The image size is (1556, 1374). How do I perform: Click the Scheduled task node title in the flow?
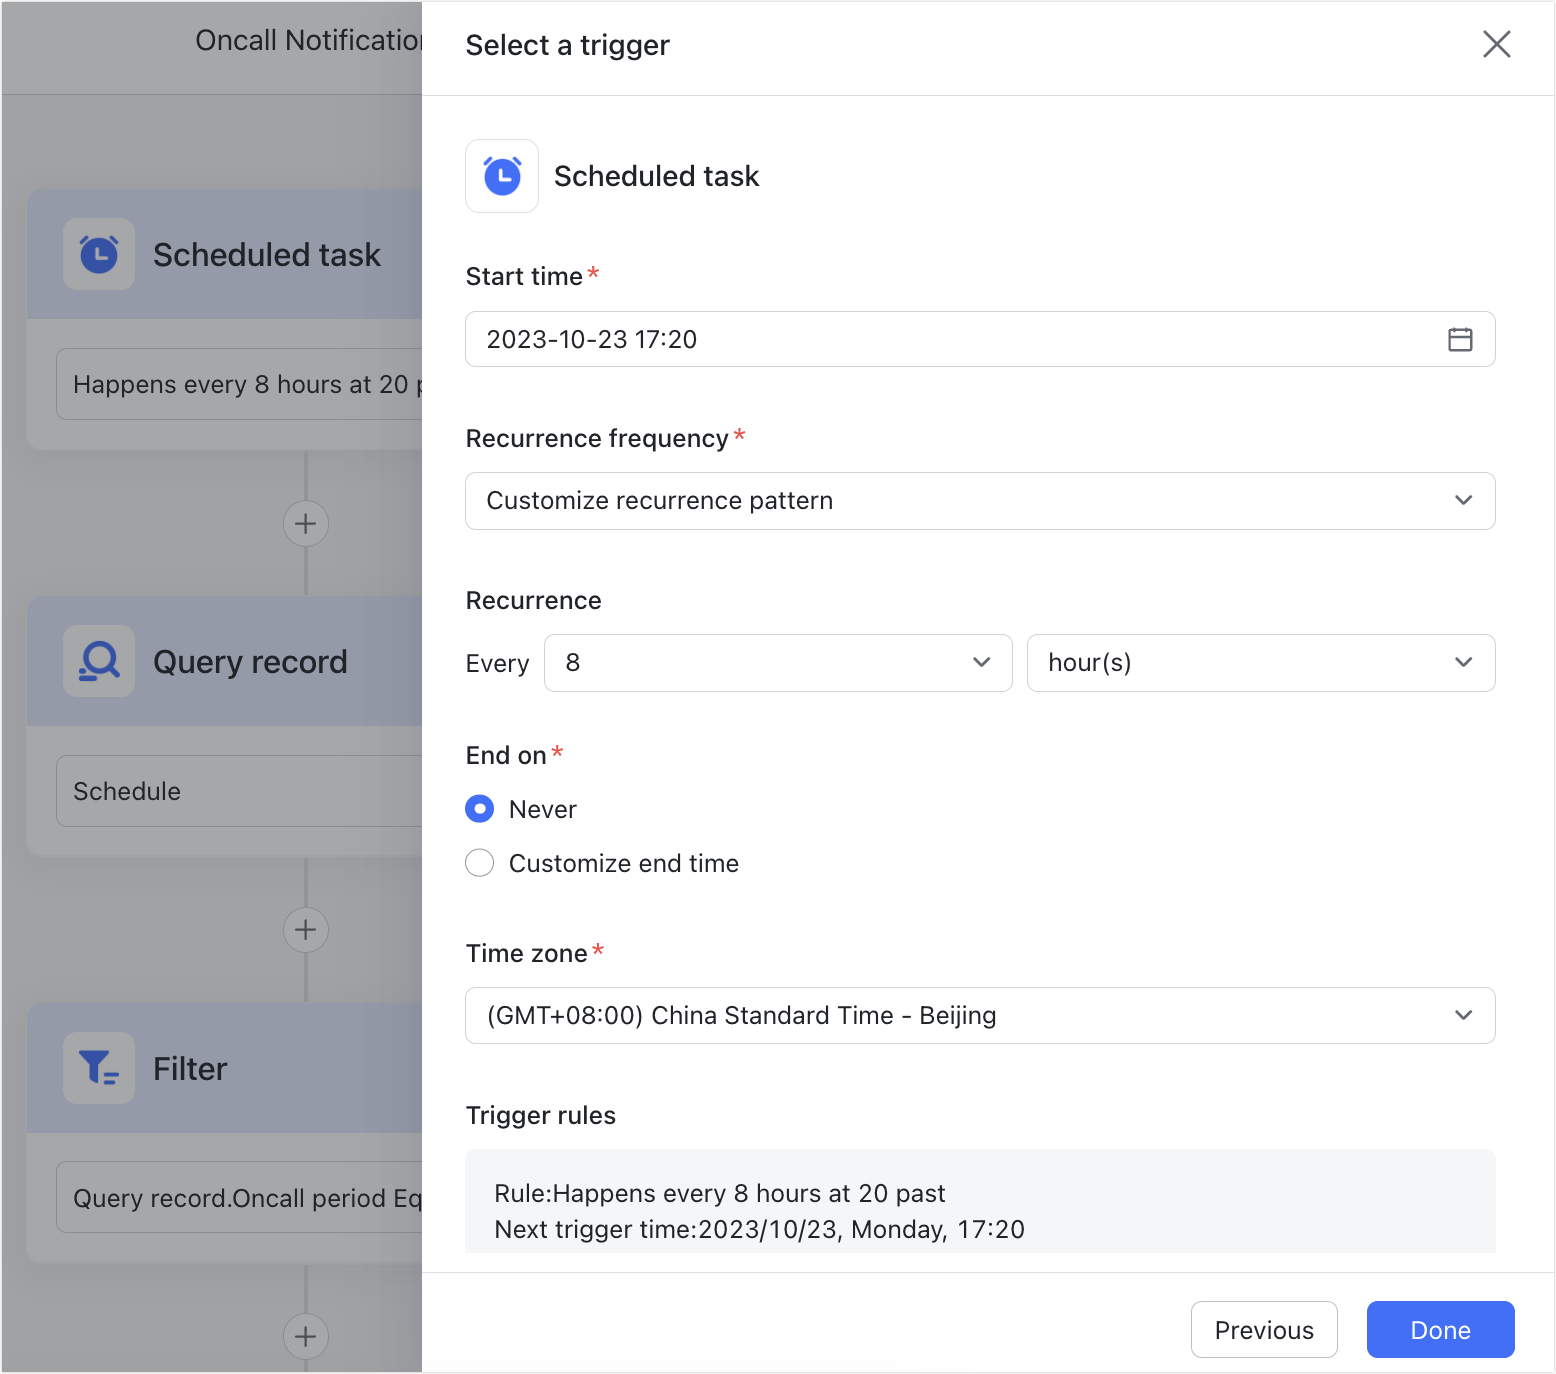(267, 255)
